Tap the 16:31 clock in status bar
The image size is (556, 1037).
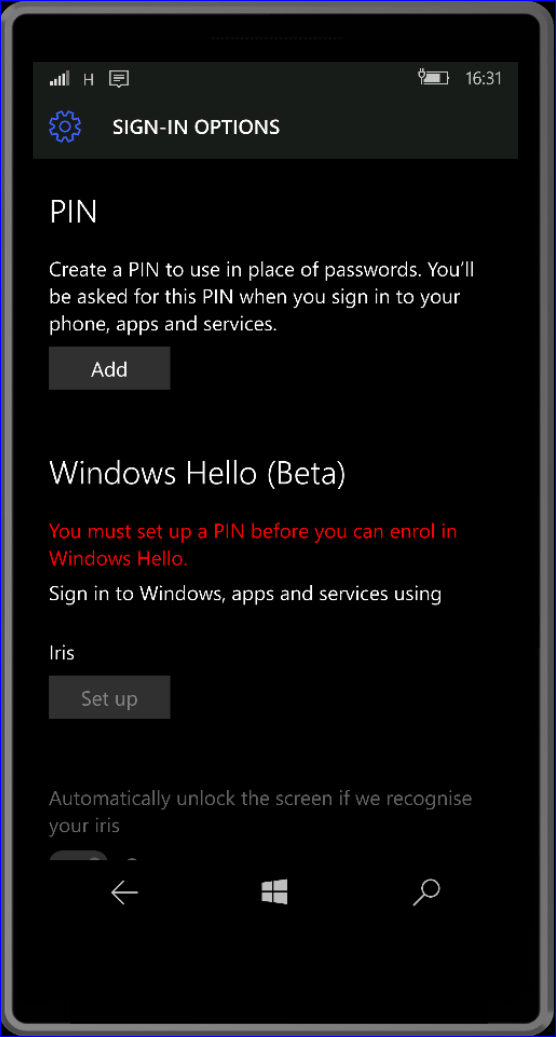coord(483,79)
